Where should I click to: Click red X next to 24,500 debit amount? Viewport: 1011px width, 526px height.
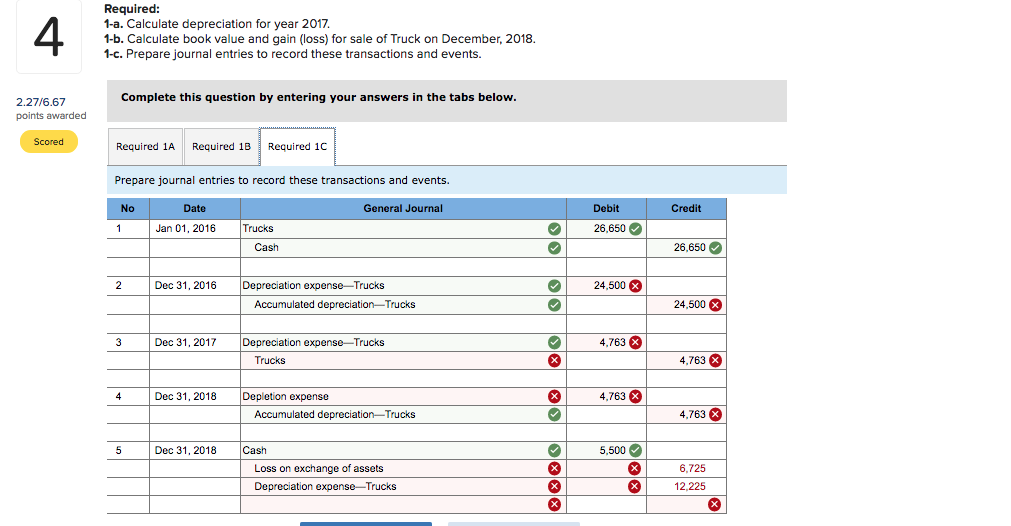pyautogui.click(x=635, y=286)
